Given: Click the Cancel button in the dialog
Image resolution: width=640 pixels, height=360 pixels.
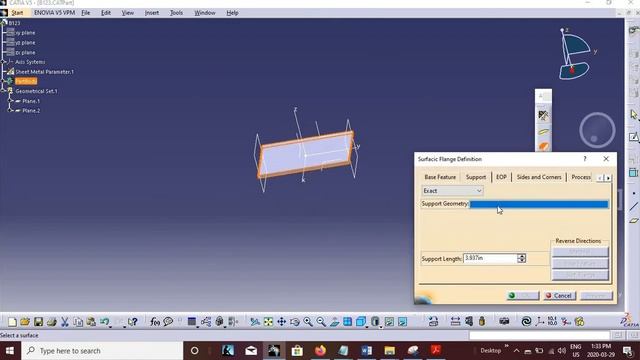Looking at the screenshot, I should click(x=559, y=296).
